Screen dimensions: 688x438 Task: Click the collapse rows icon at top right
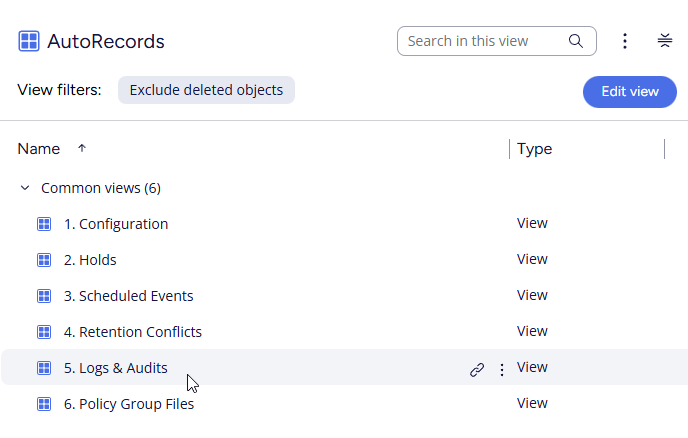point(665,41)
